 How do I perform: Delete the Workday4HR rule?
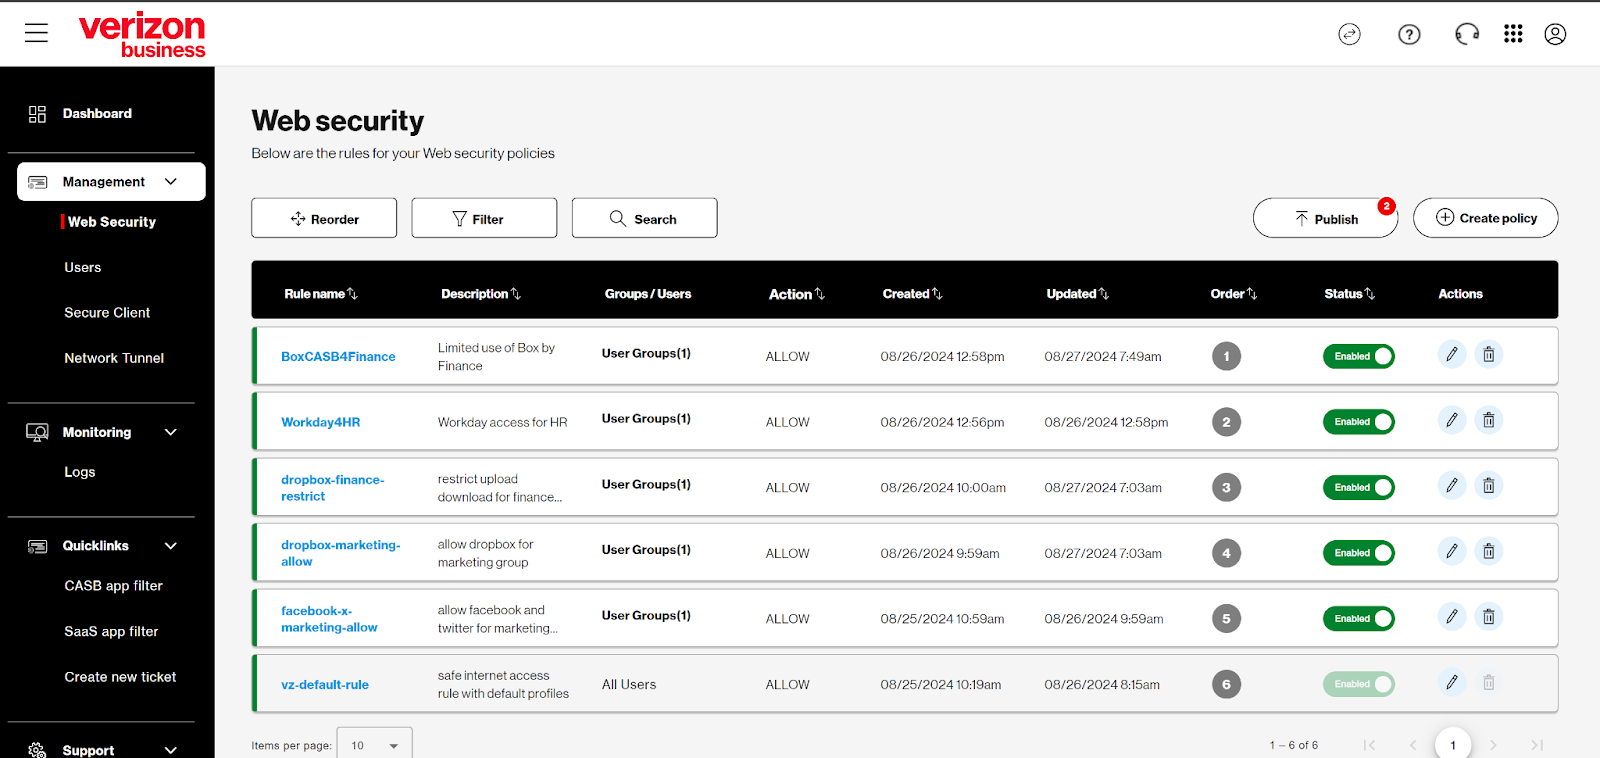click(x=1489, y=420)
